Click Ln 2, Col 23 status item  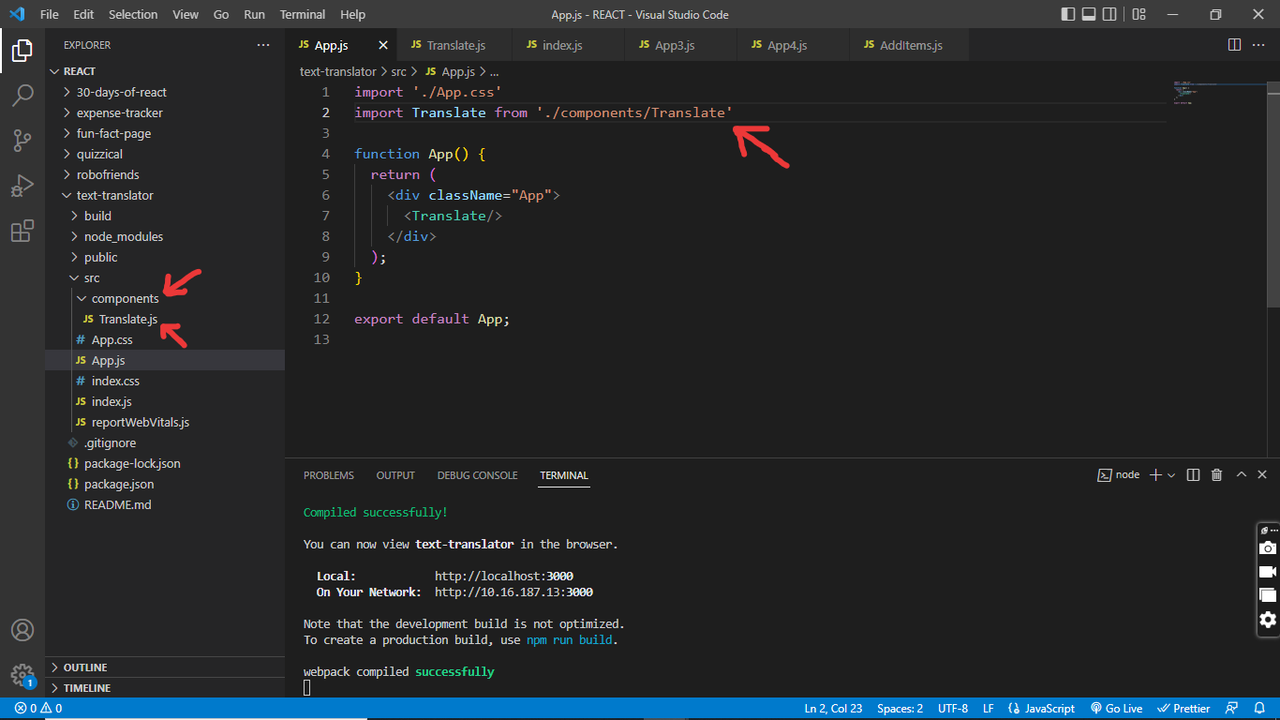(x=833, y=708)
